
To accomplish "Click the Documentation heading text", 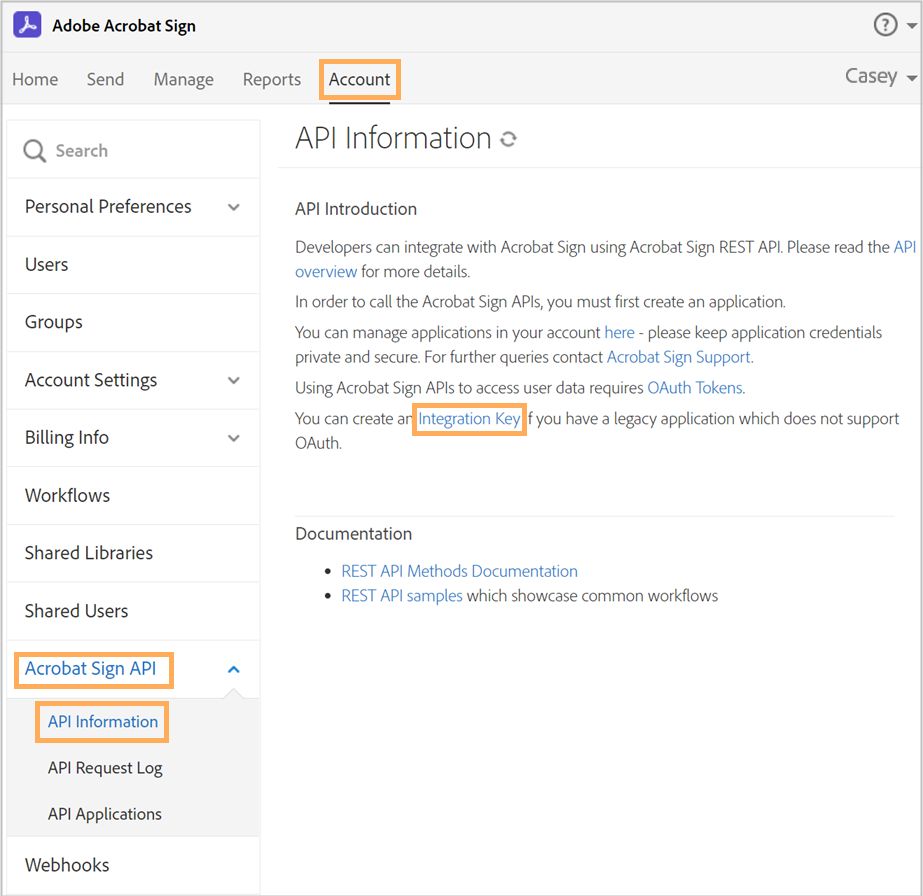I will (353, 533).
